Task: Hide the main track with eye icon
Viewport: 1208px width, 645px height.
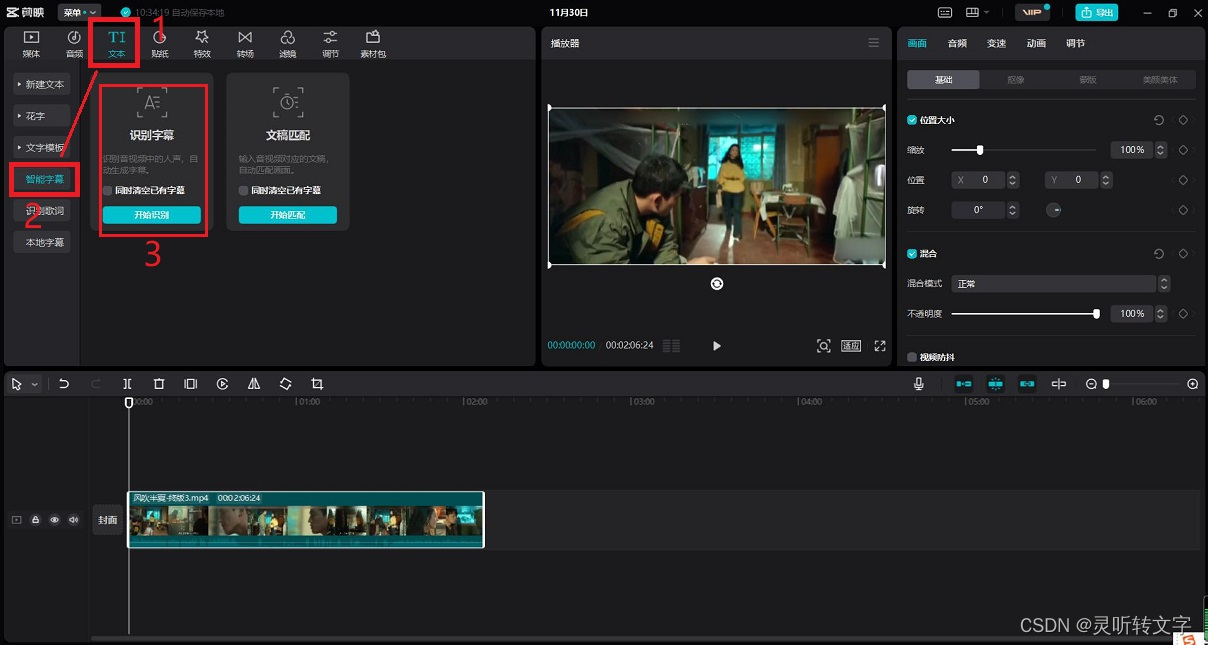Action: point(54,520)
